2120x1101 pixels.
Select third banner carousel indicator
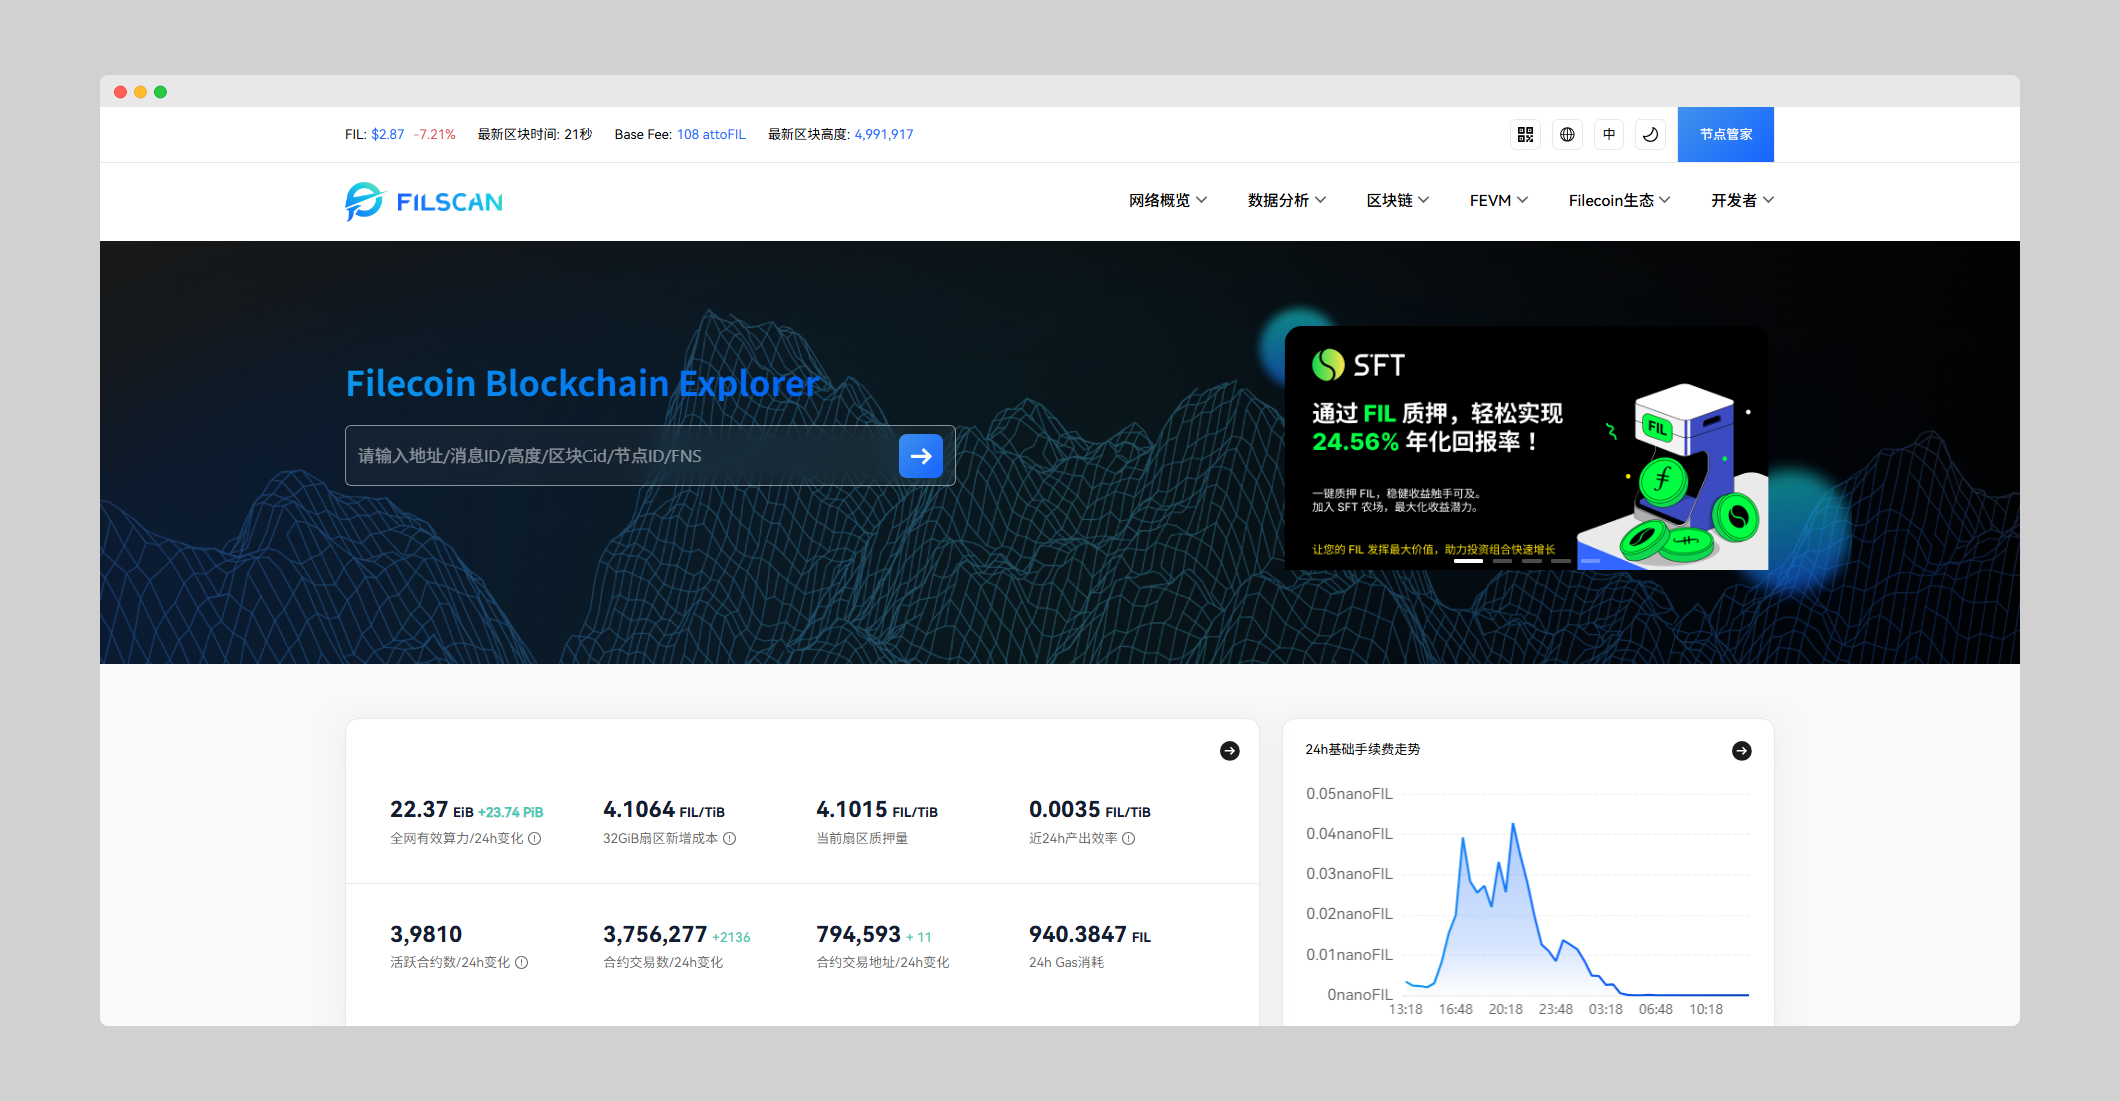(x=1532, y=561)
